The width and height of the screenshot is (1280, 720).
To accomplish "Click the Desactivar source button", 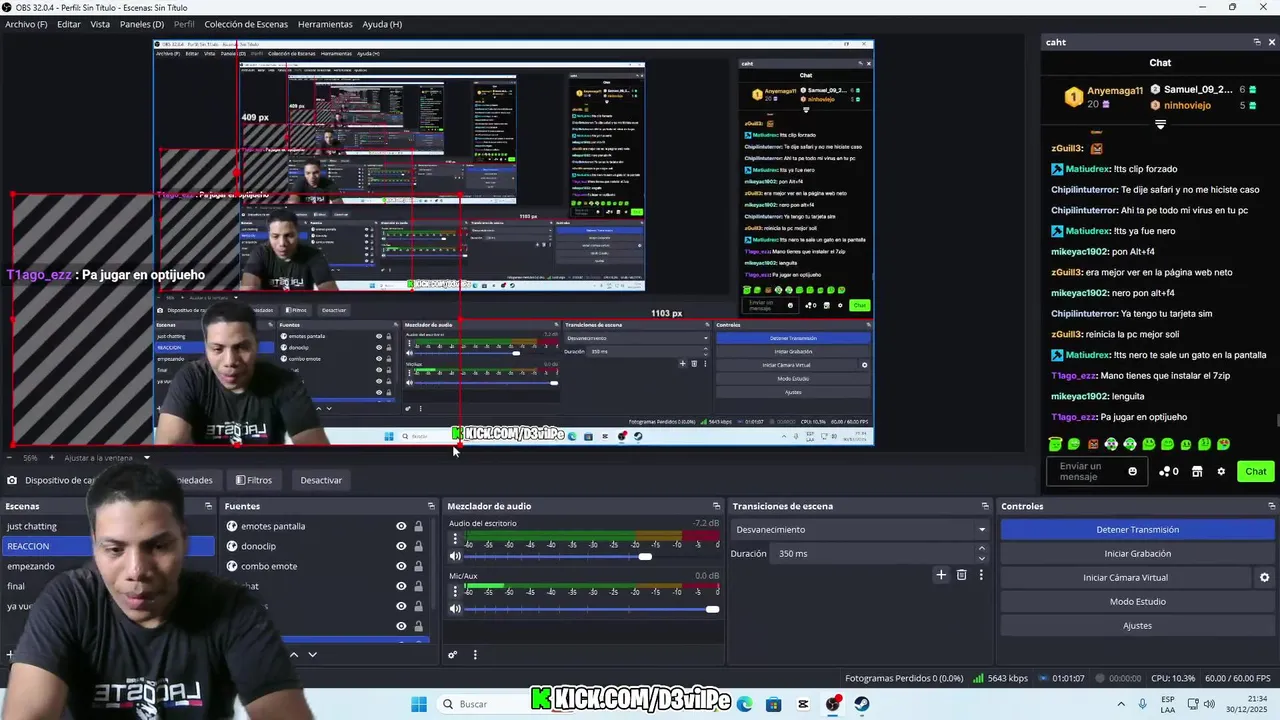I will click(321, 480).
